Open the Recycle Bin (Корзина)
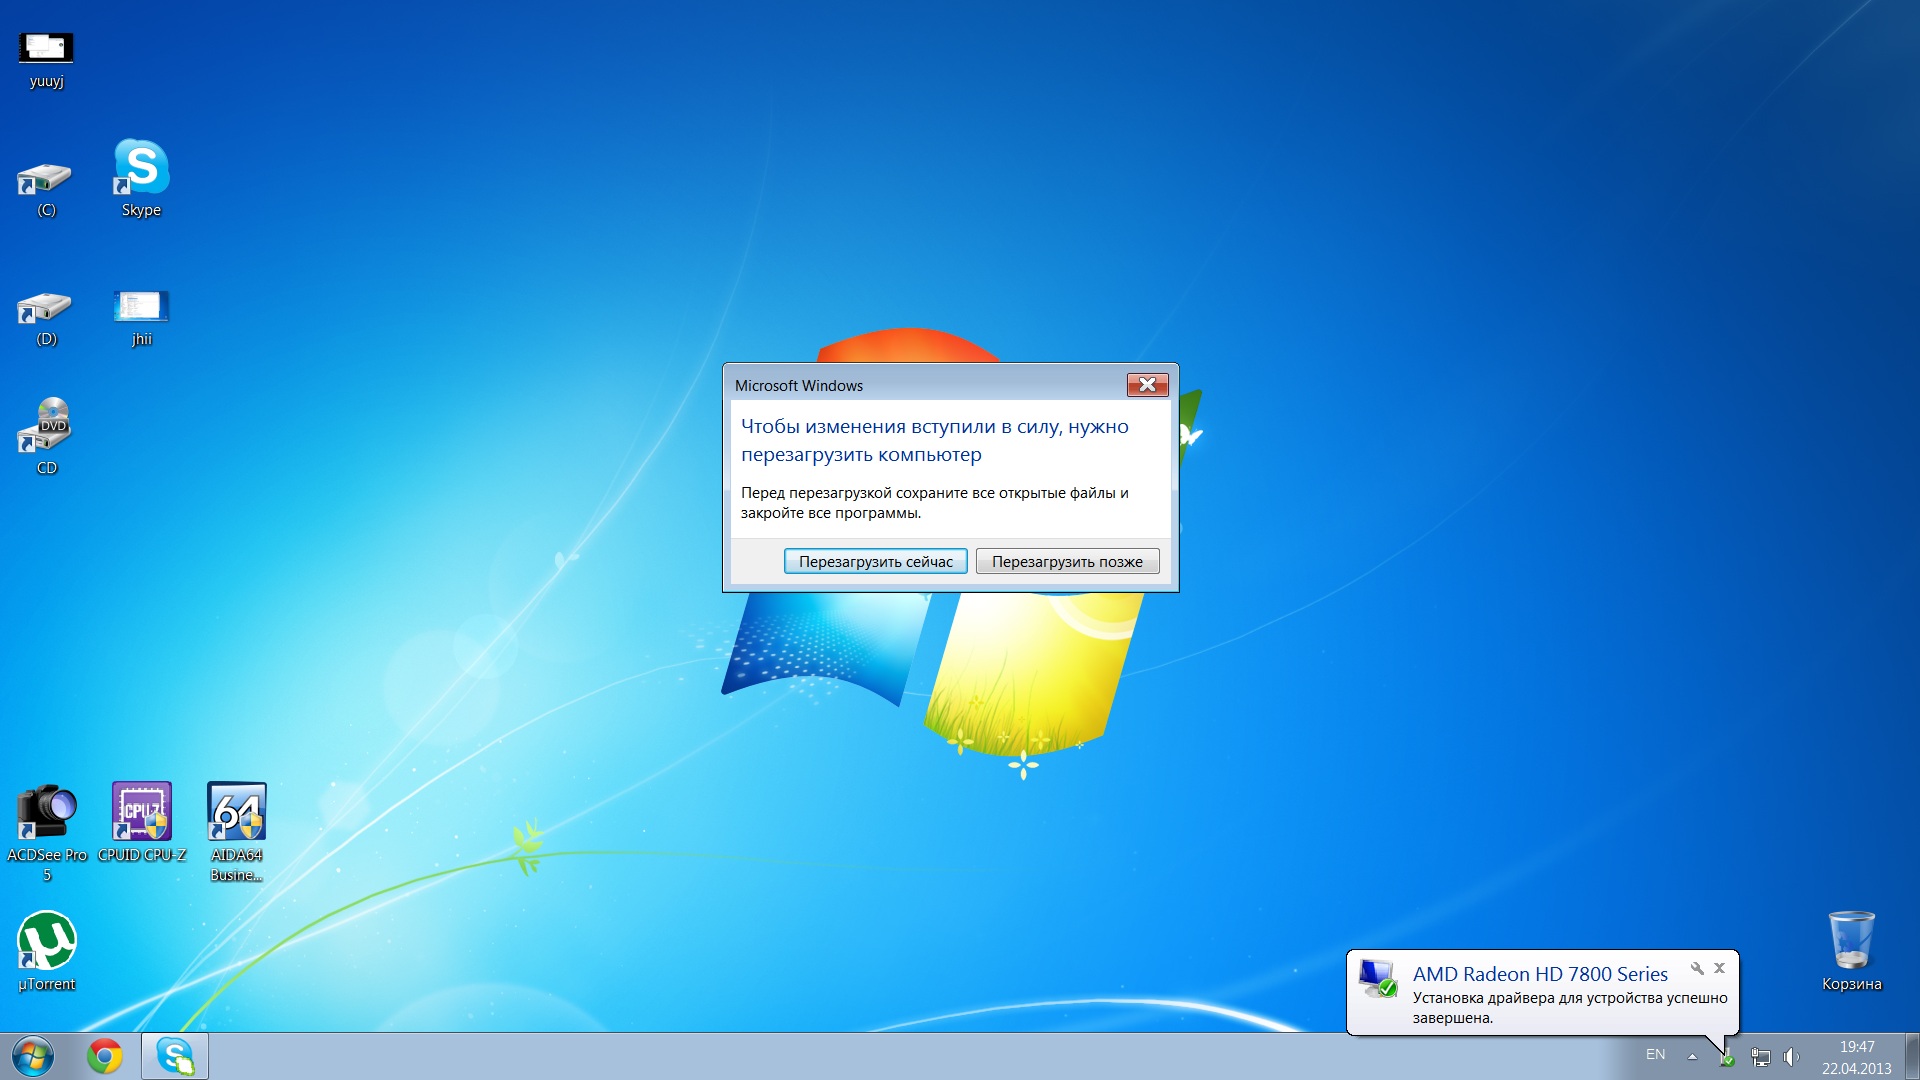 (x=1851, y=941)
